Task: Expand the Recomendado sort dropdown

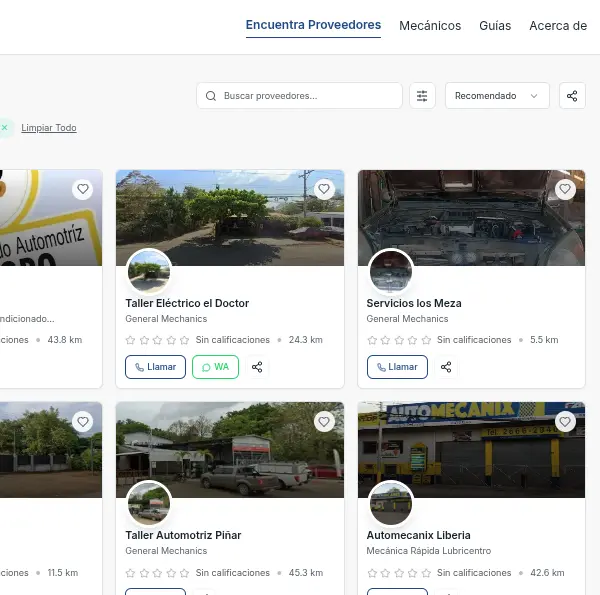Action: pos(497,96)
